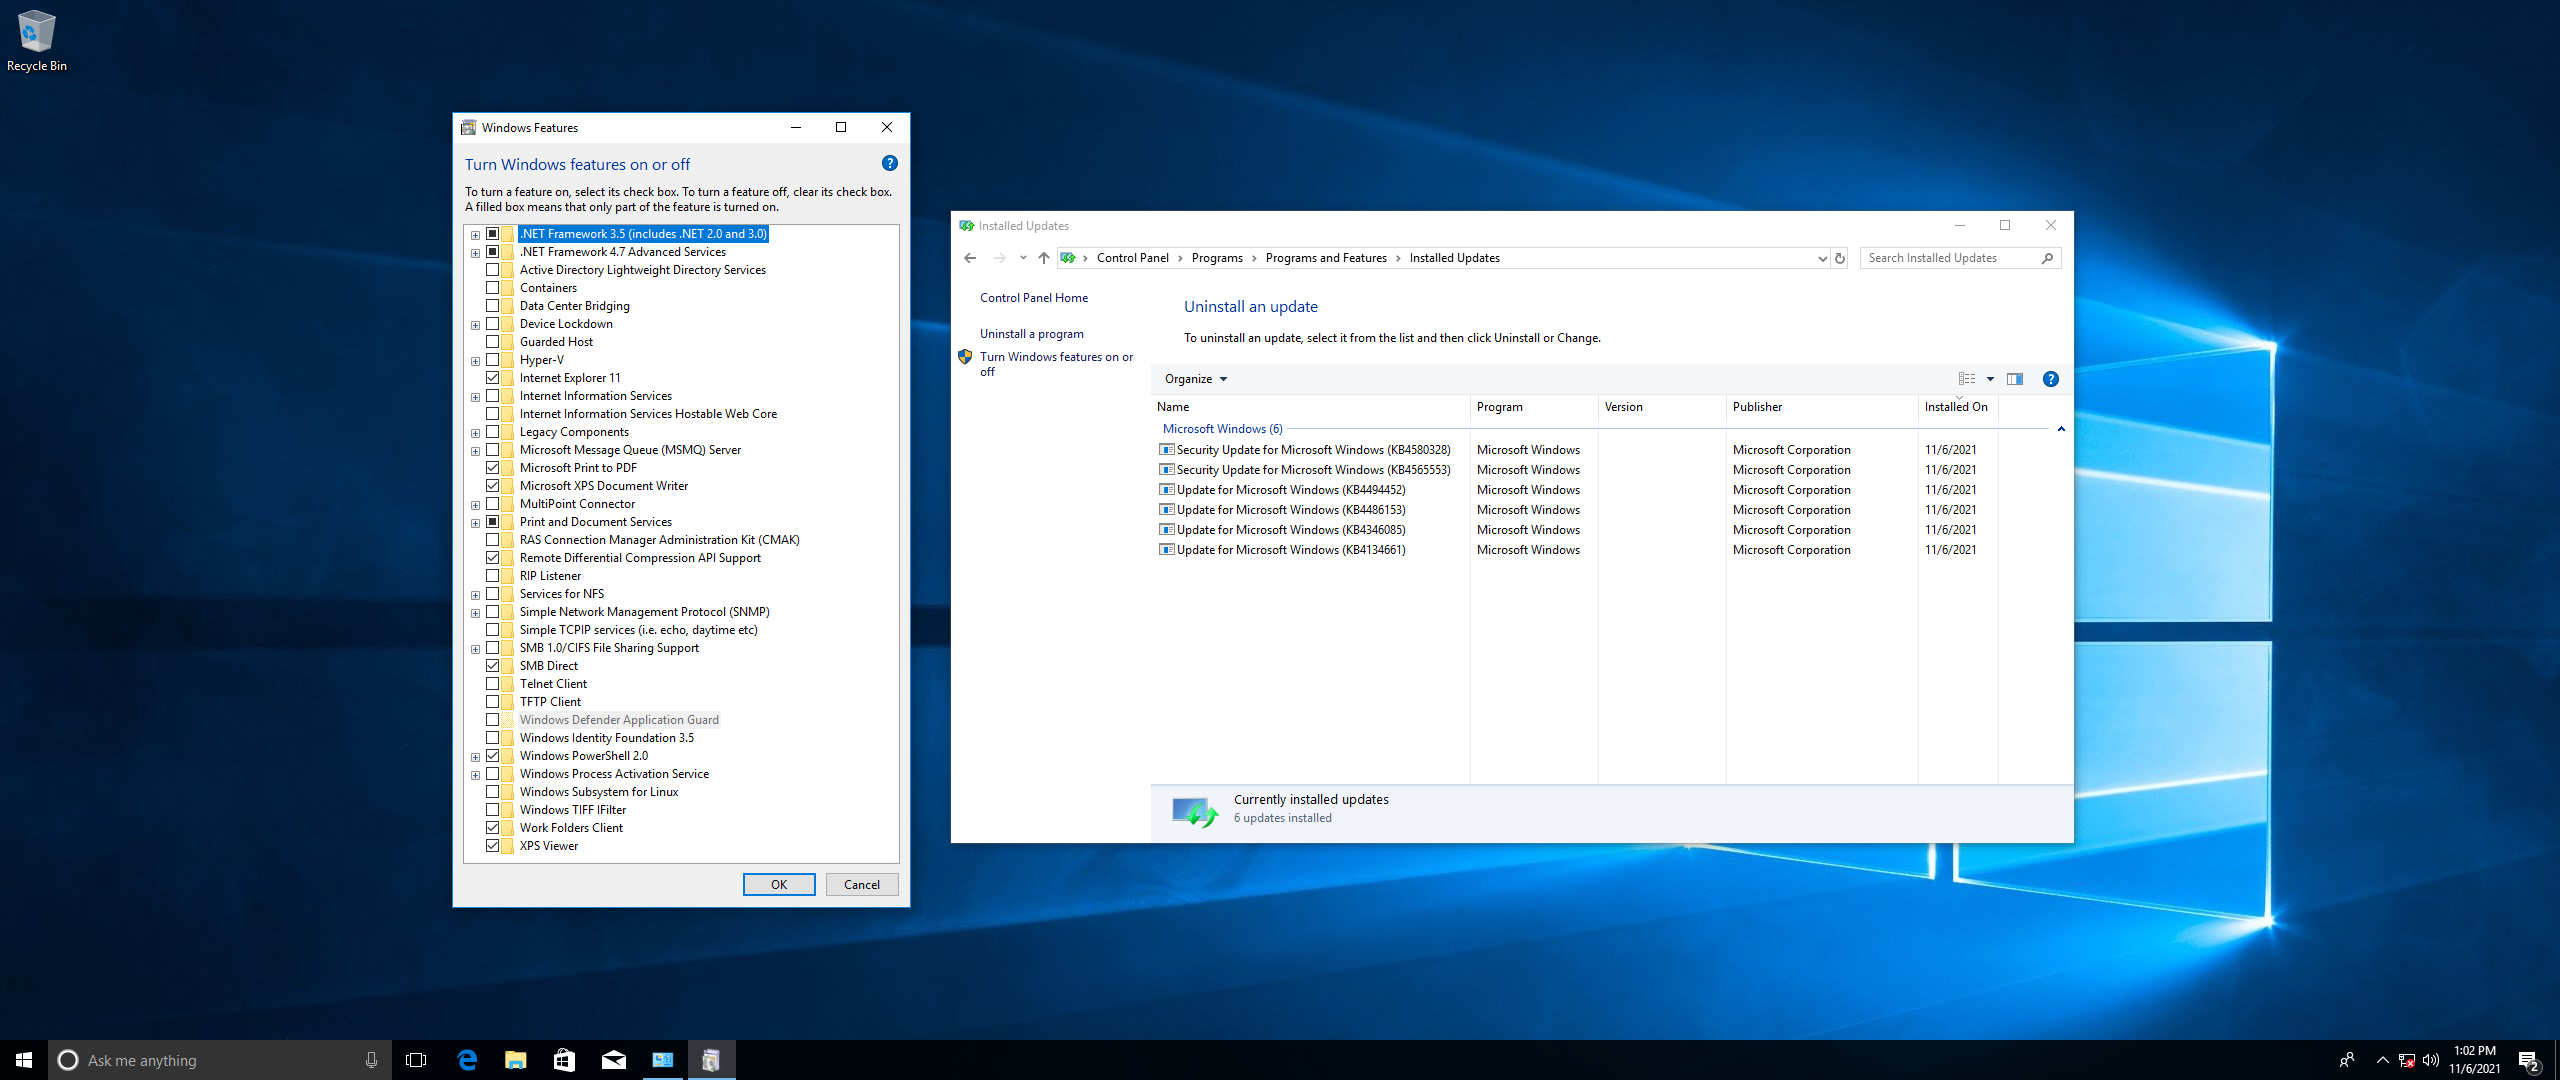Uncheck Internet Explorer 11 feature

[493, 378]
